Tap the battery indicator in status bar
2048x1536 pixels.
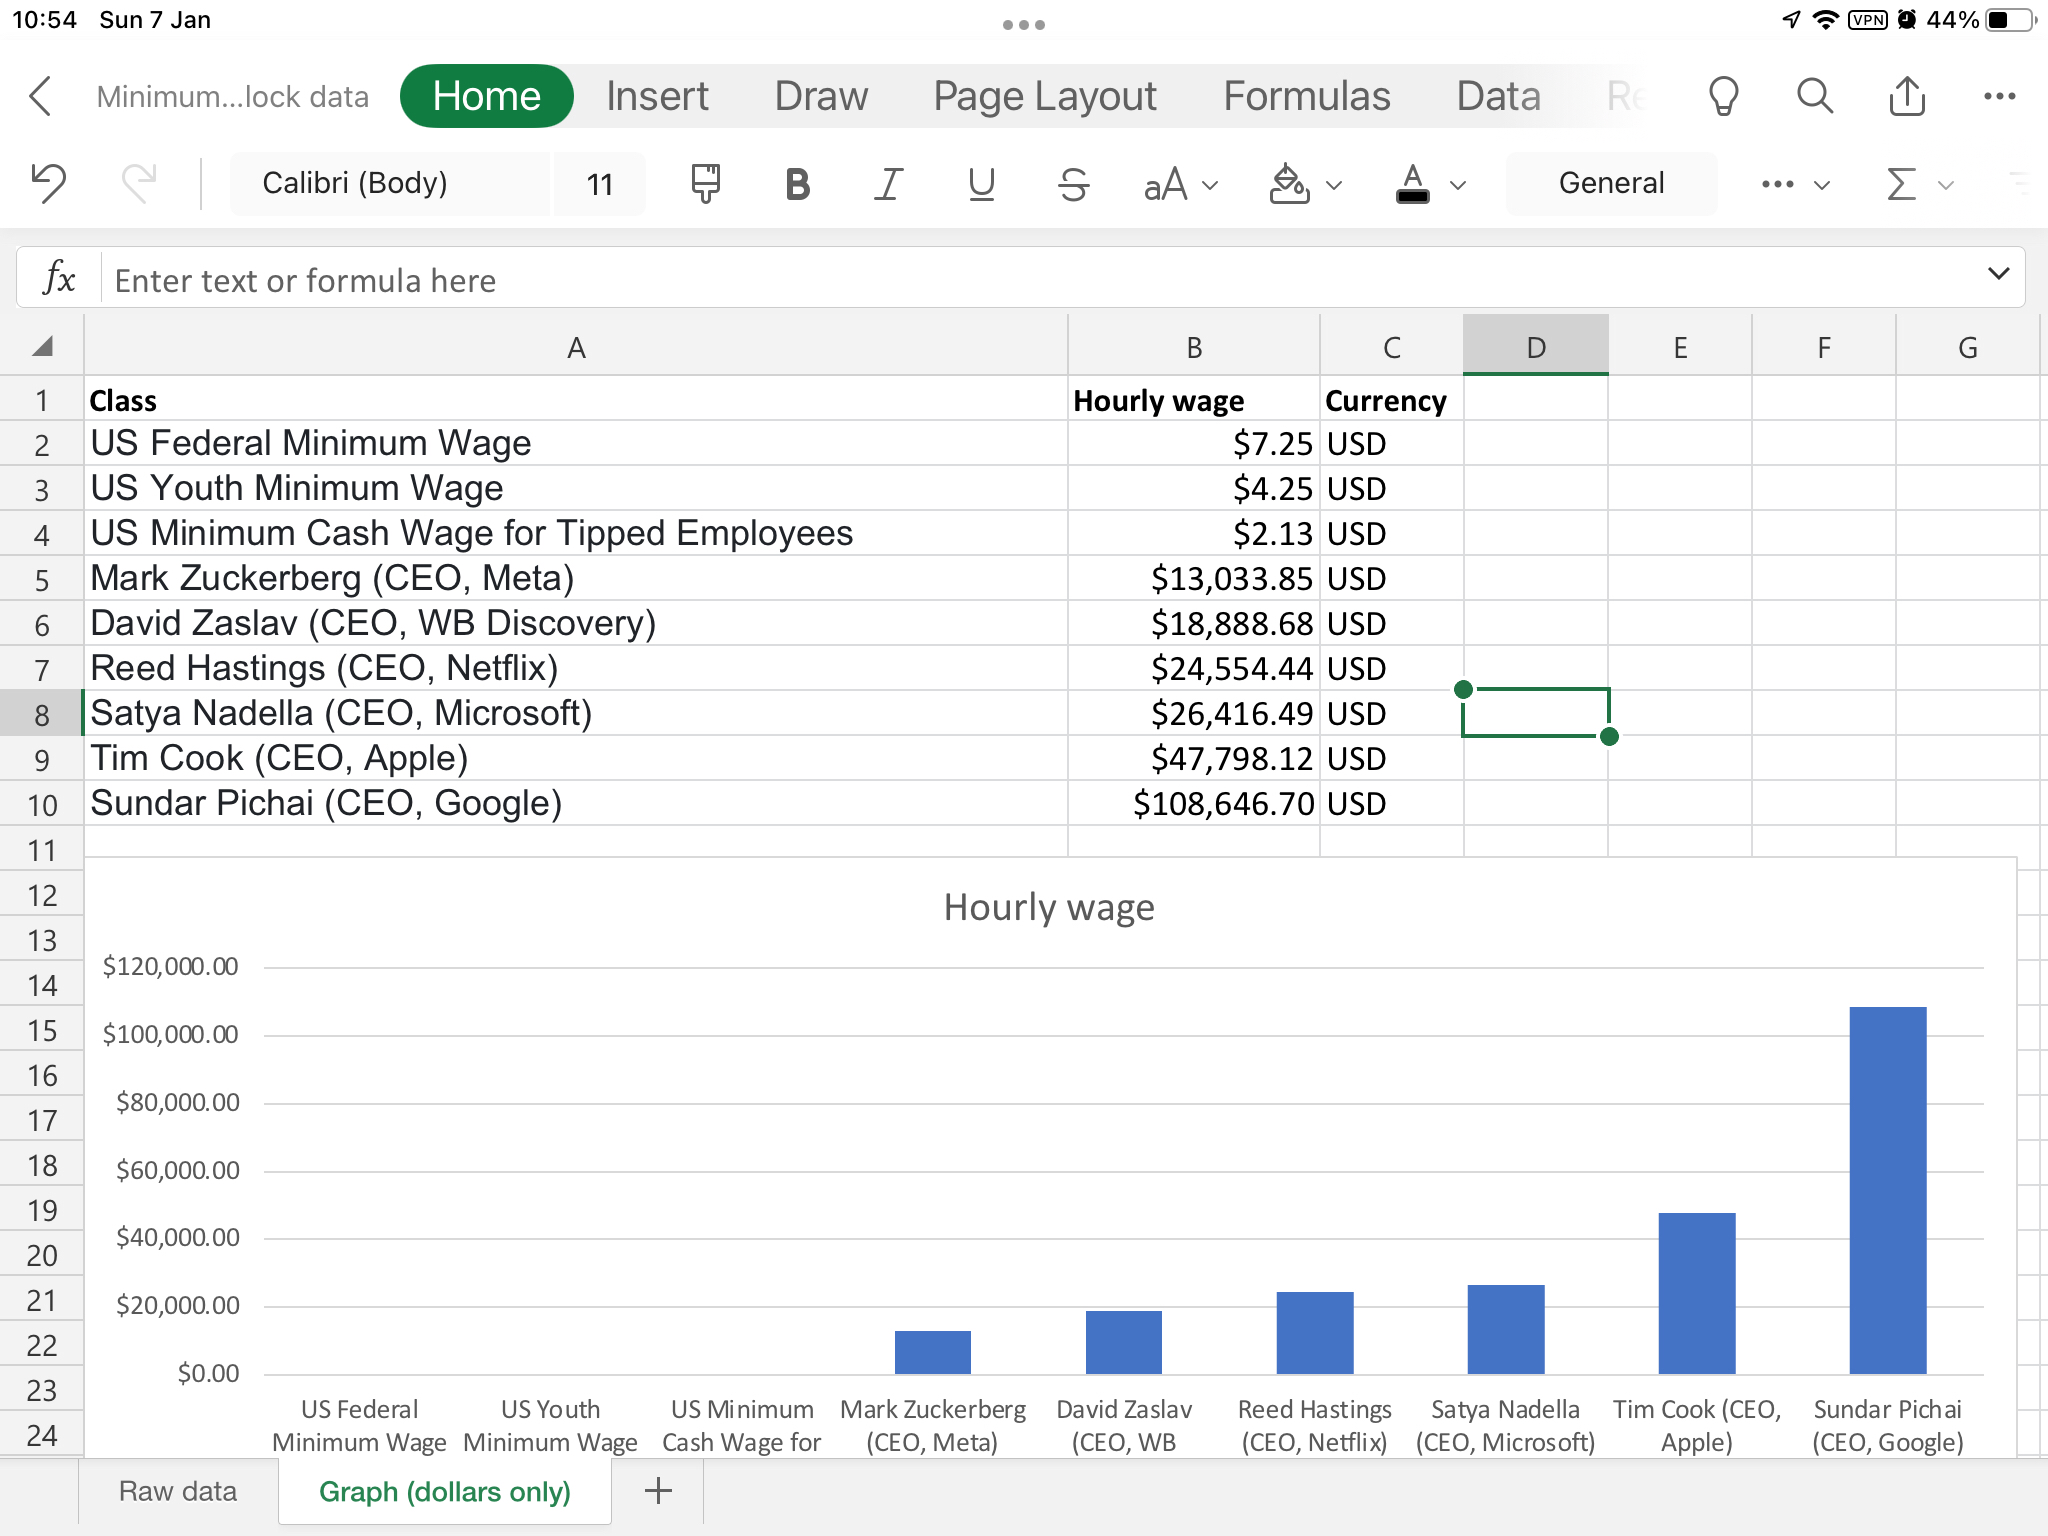pos(2011,20)
